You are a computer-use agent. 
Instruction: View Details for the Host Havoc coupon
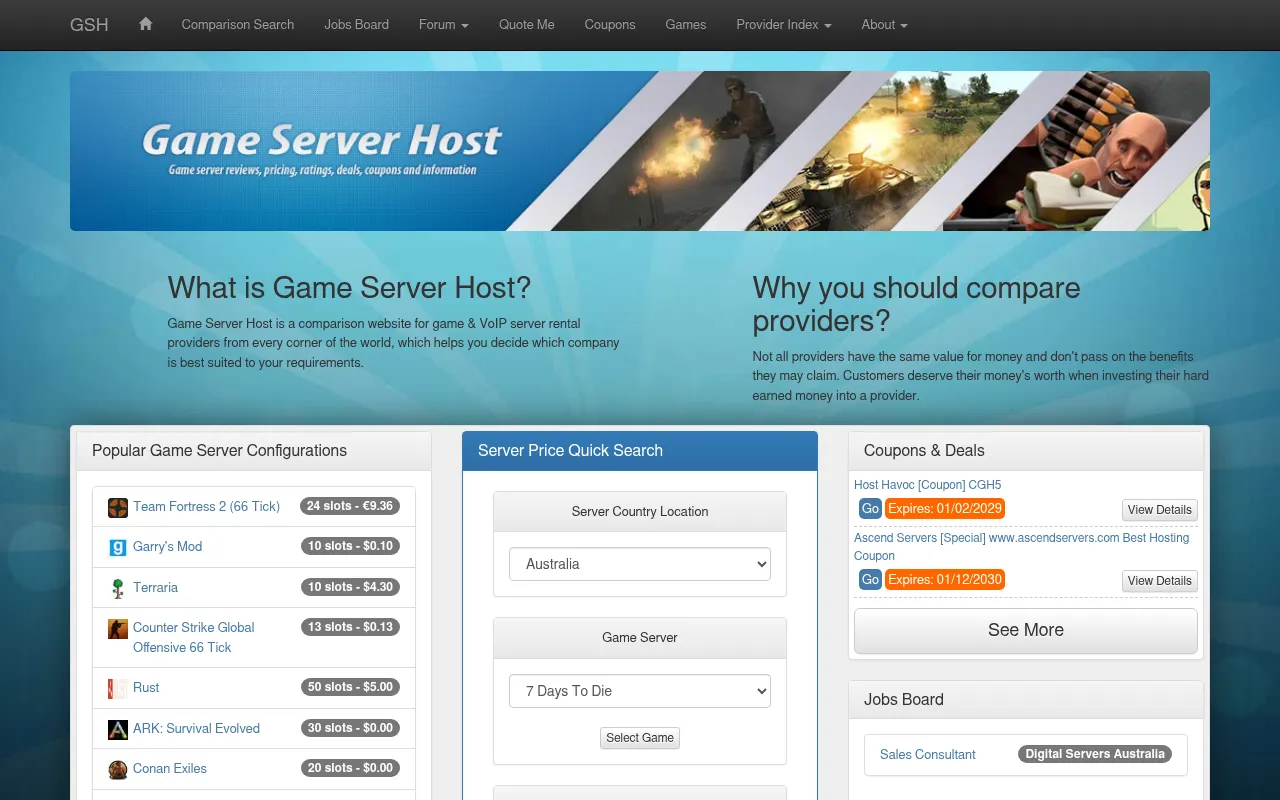coord(1160,510)
